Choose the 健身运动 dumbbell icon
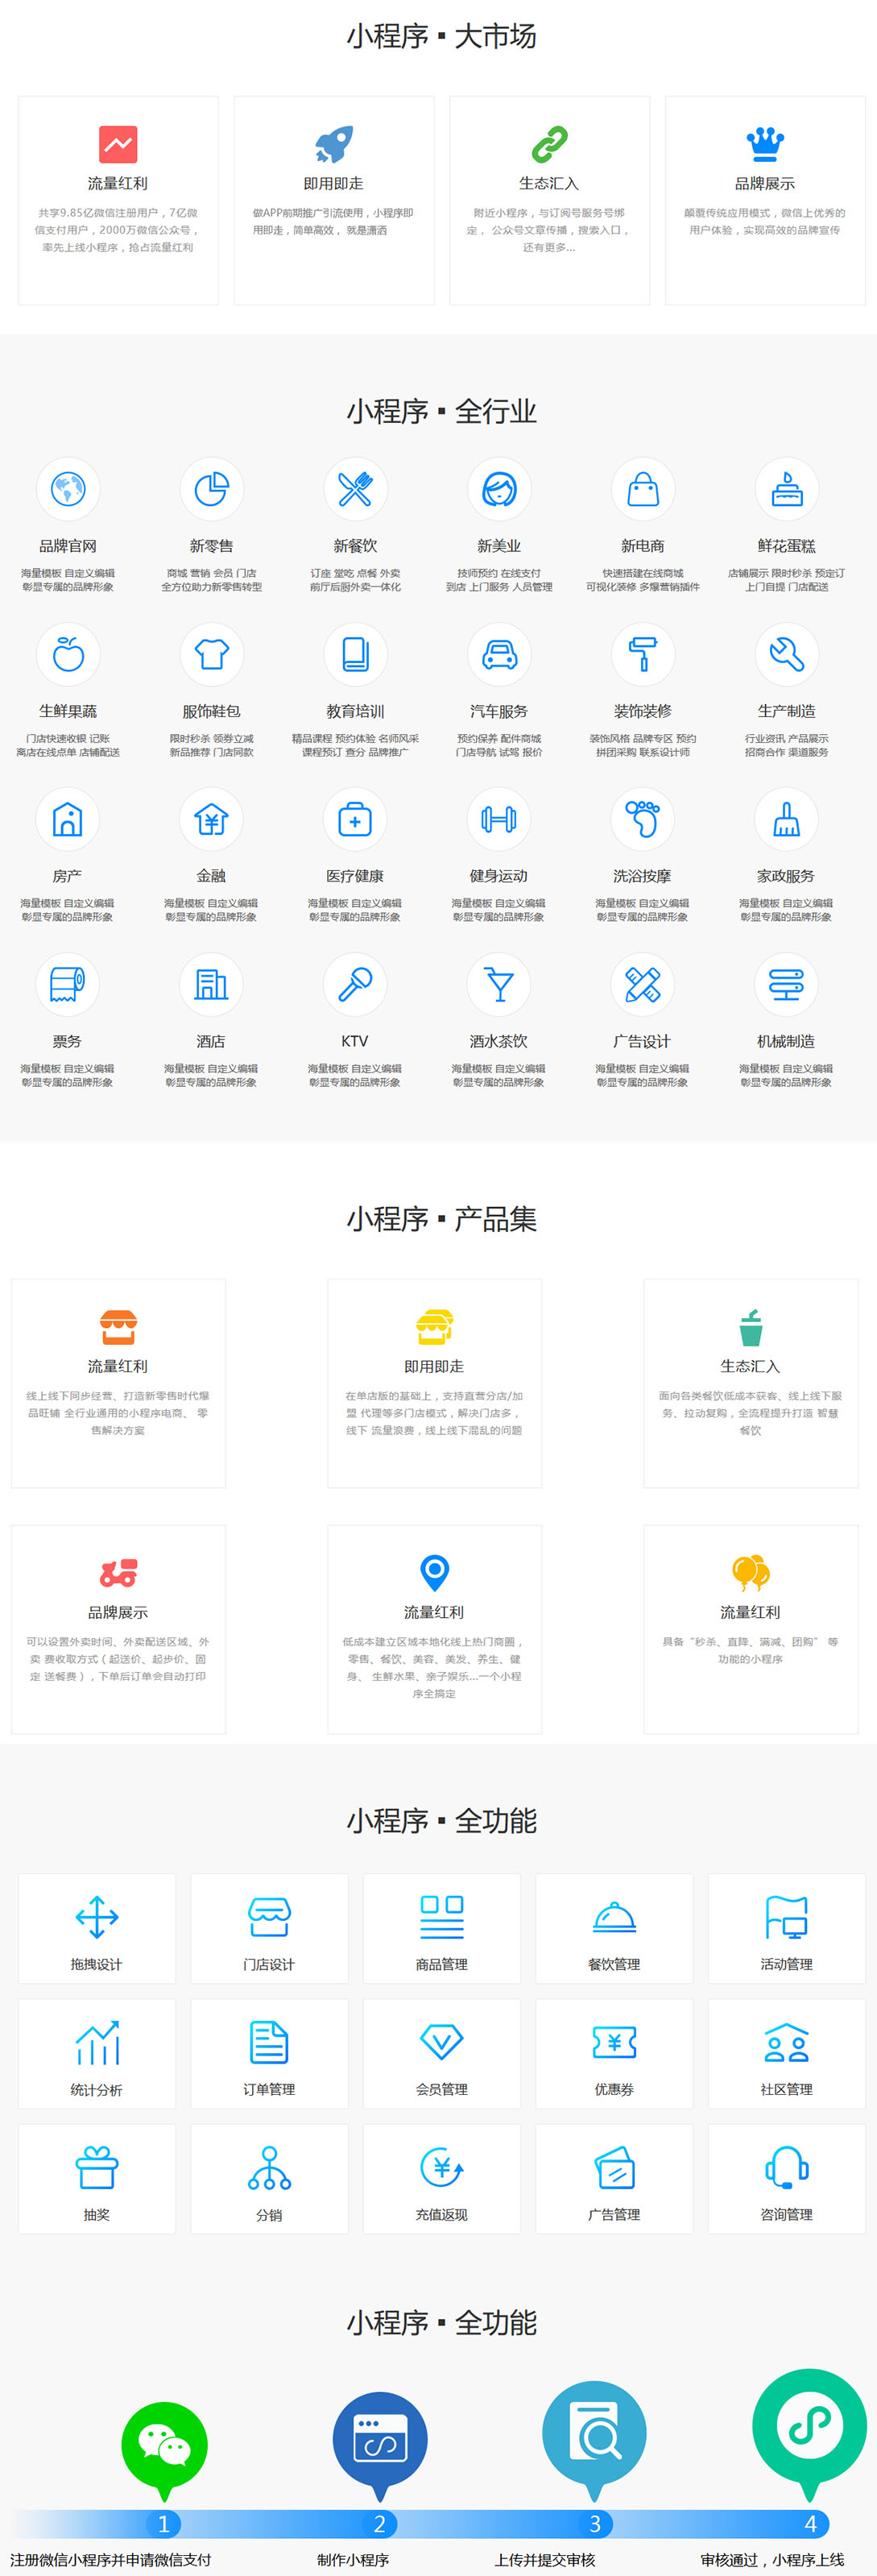Viewport: 877px width, 2576px height. (x=498, y=819)
